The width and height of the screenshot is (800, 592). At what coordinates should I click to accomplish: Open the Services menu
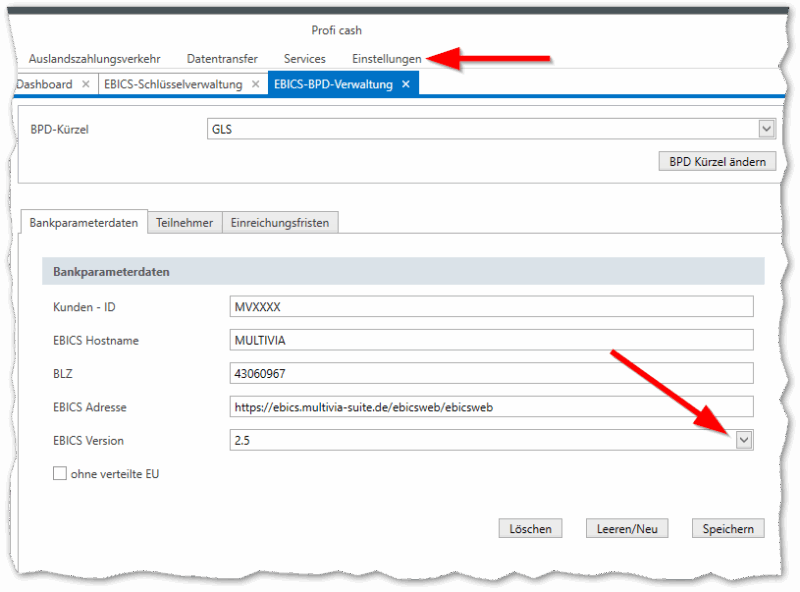click(x=304, y=58)
